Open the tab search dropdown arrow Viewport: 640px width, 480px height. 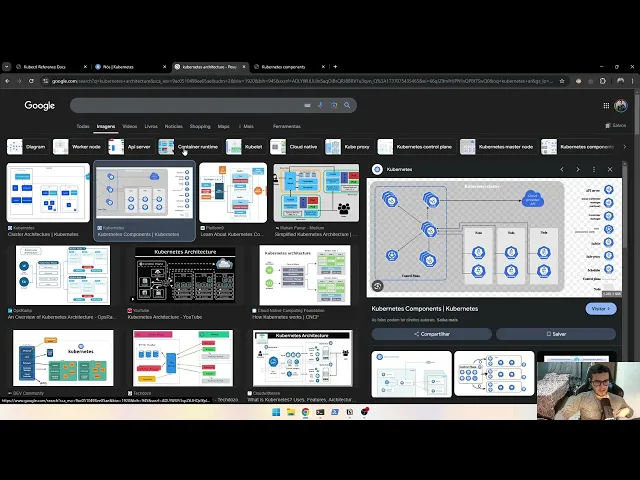7,67
